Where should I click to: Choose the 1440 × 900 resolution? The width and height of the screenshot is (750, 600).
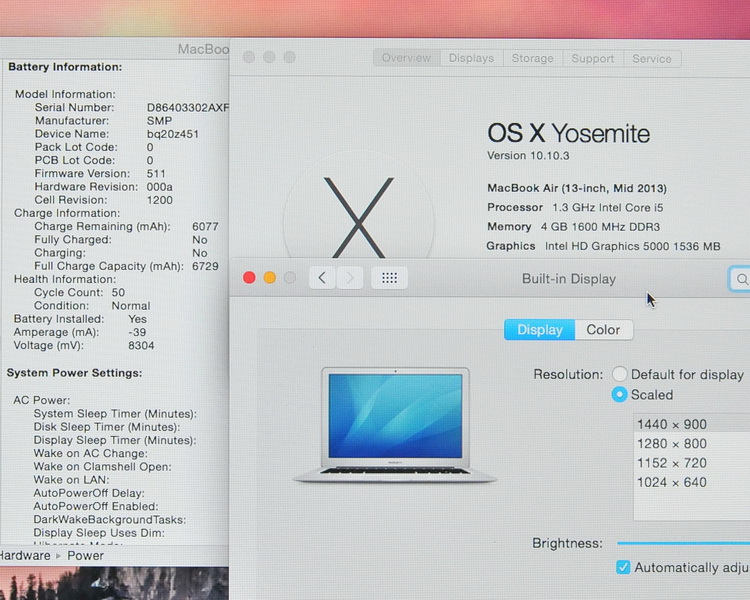pyautogui.click(x=692, y=424)
